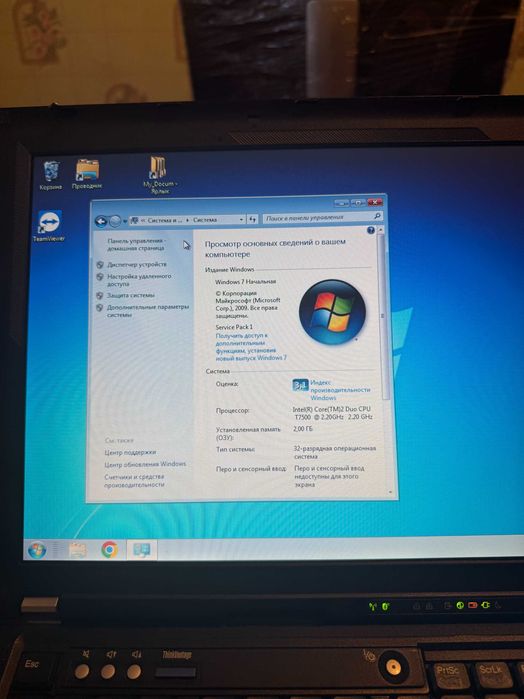Click the Windows 7 Начальная edition text
524x699 pixels.
click(245, 281)
